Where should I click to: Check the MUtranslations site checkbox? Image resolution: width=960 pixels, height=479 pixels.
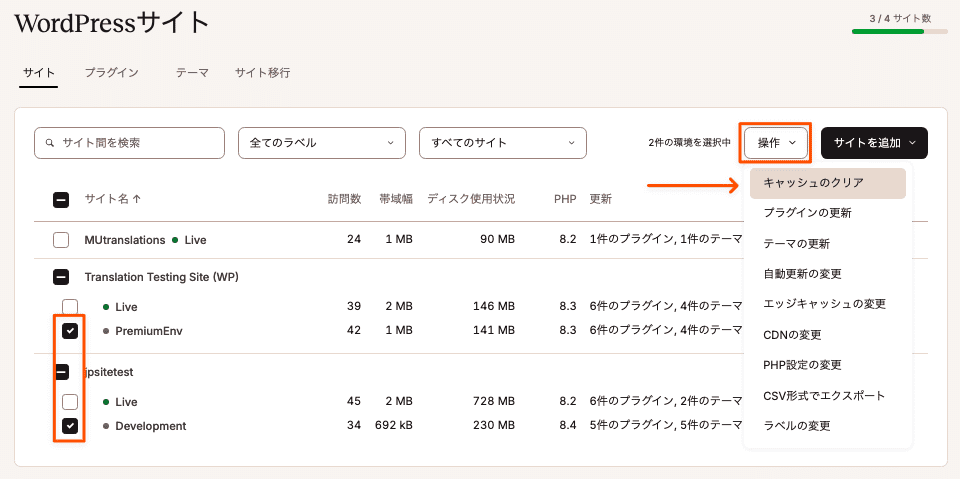61,240
